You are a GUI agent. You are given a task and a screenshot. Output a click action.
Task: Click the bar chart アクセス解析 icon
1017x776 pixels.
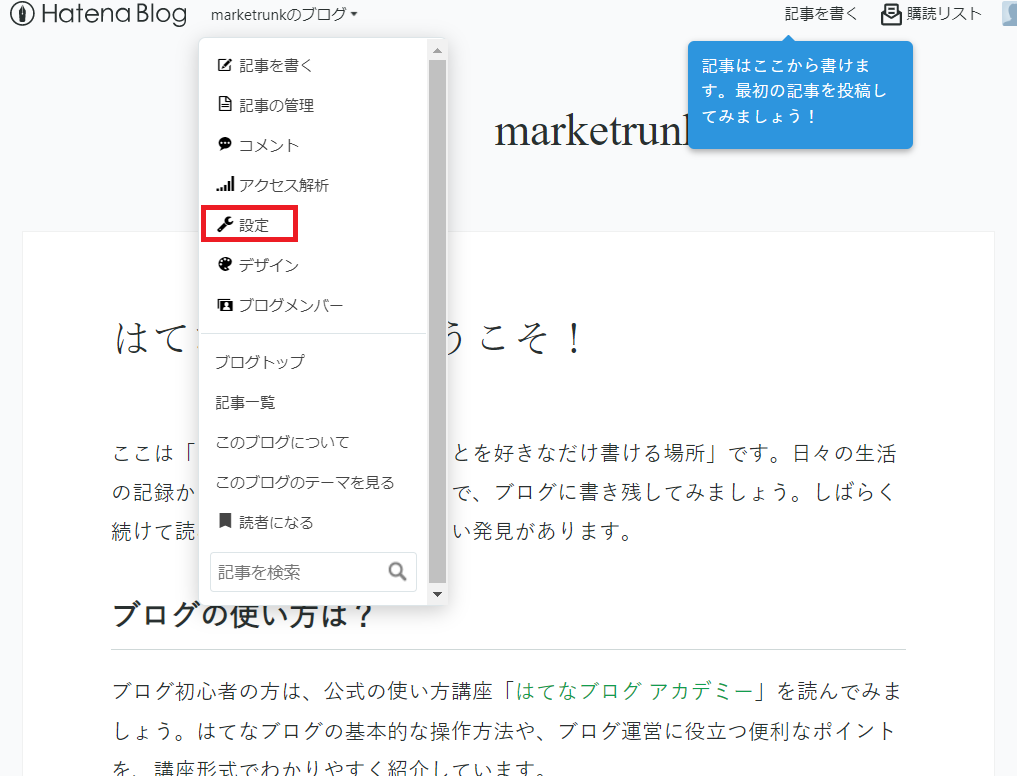(225, 185)
